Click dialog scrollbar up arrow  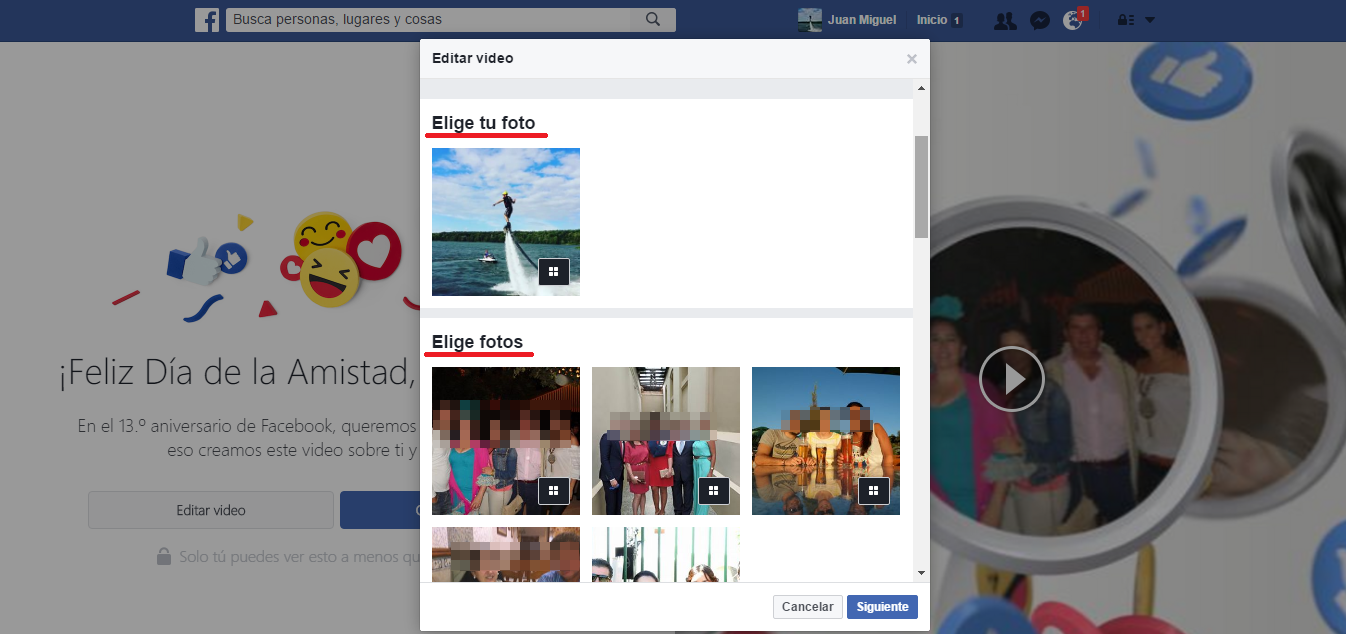tap(921, 88)
